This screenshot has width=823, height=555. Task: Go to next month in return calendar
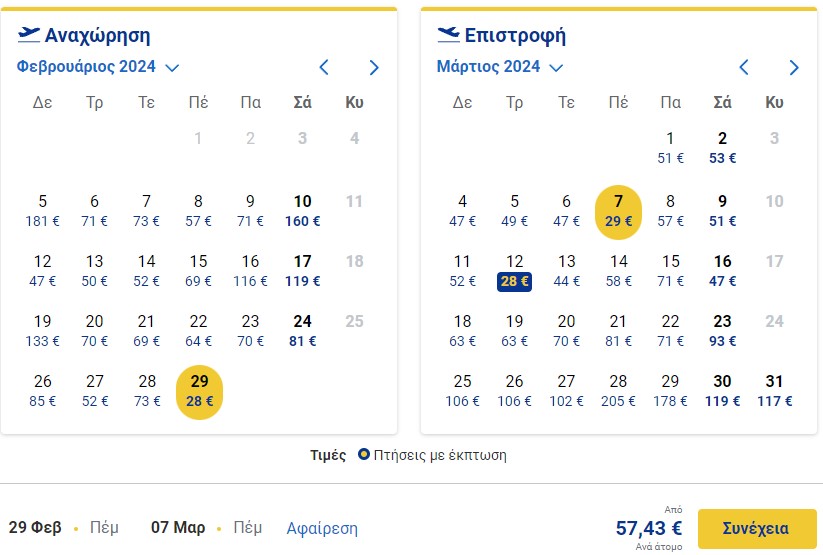(794, 67)
